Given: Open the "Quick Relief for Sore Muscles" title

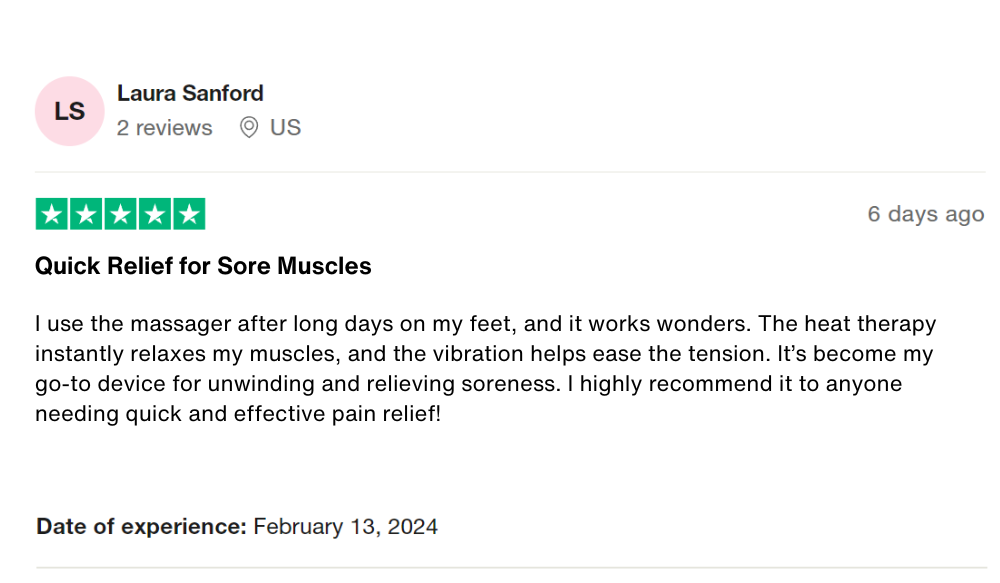Looking at the screenshot, I should tap(203, 266).
